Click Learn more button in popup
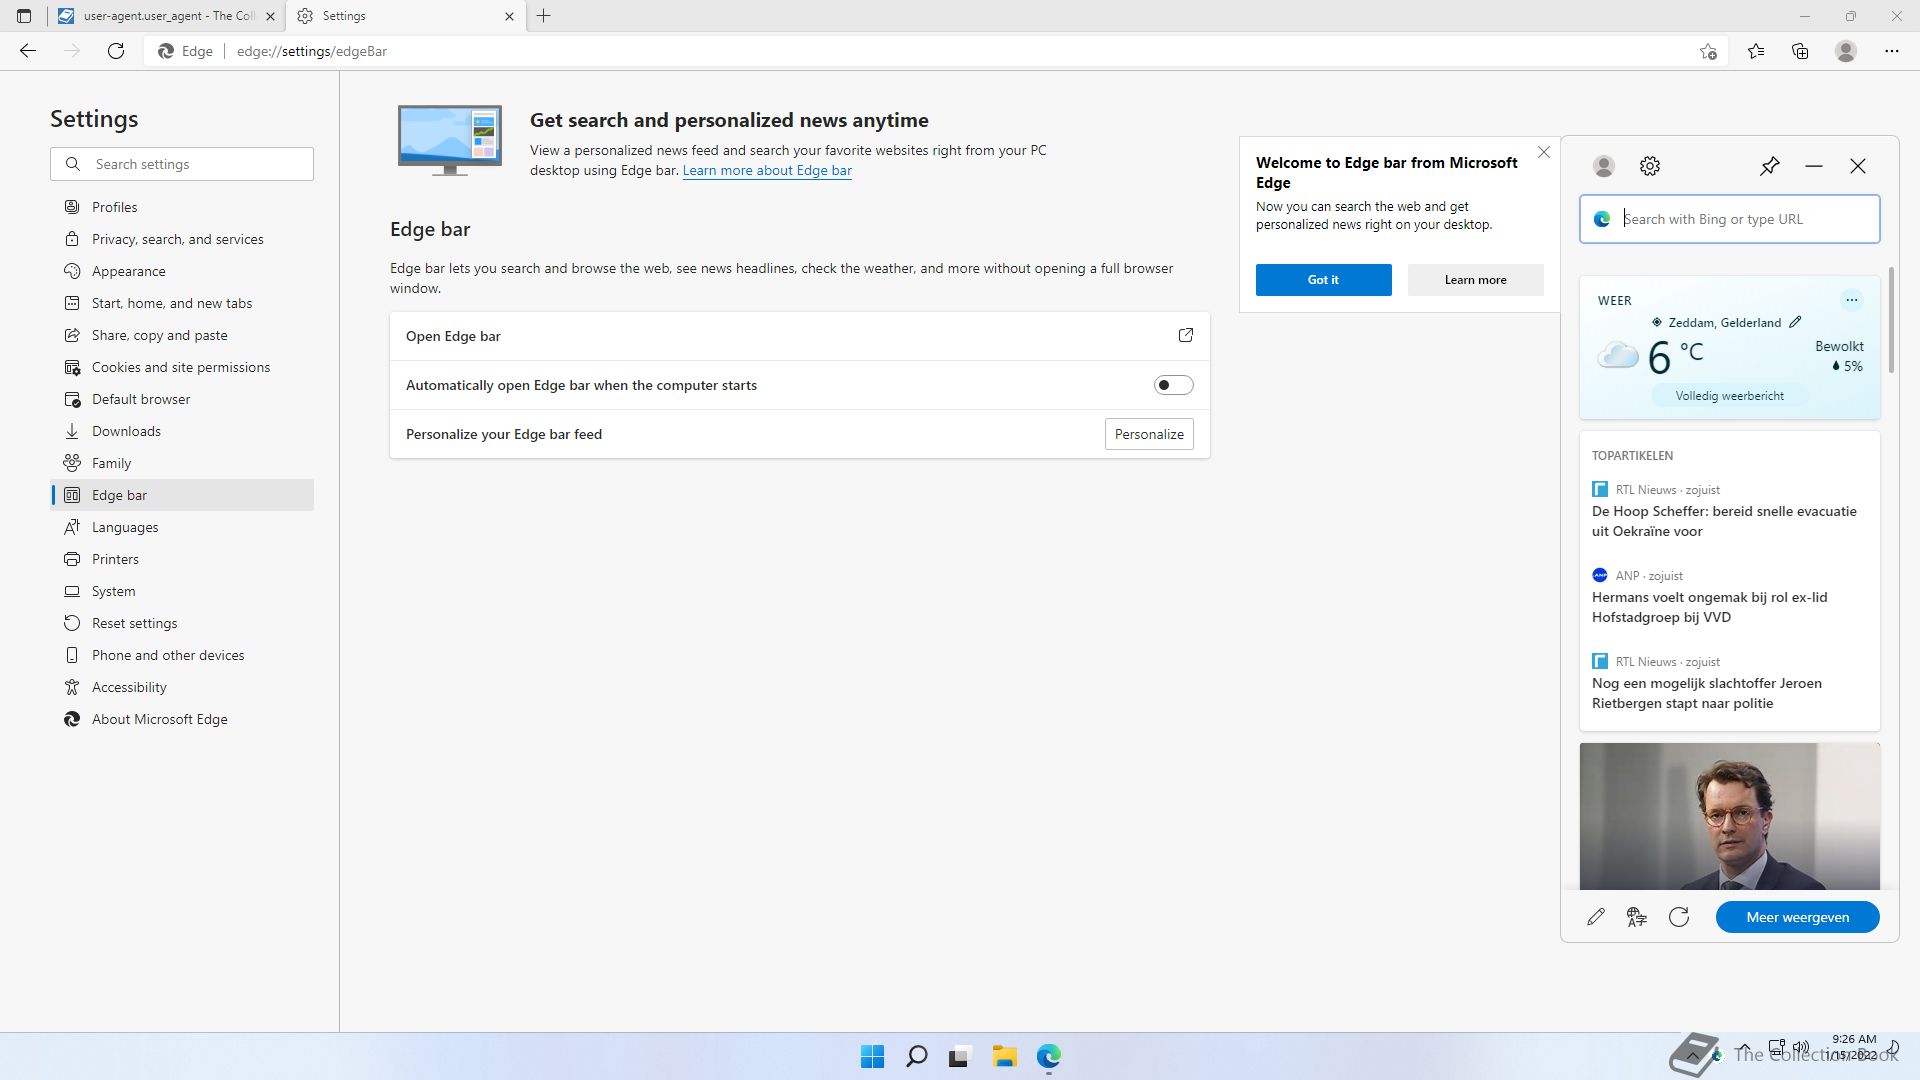 click(x=1475, y=280)
